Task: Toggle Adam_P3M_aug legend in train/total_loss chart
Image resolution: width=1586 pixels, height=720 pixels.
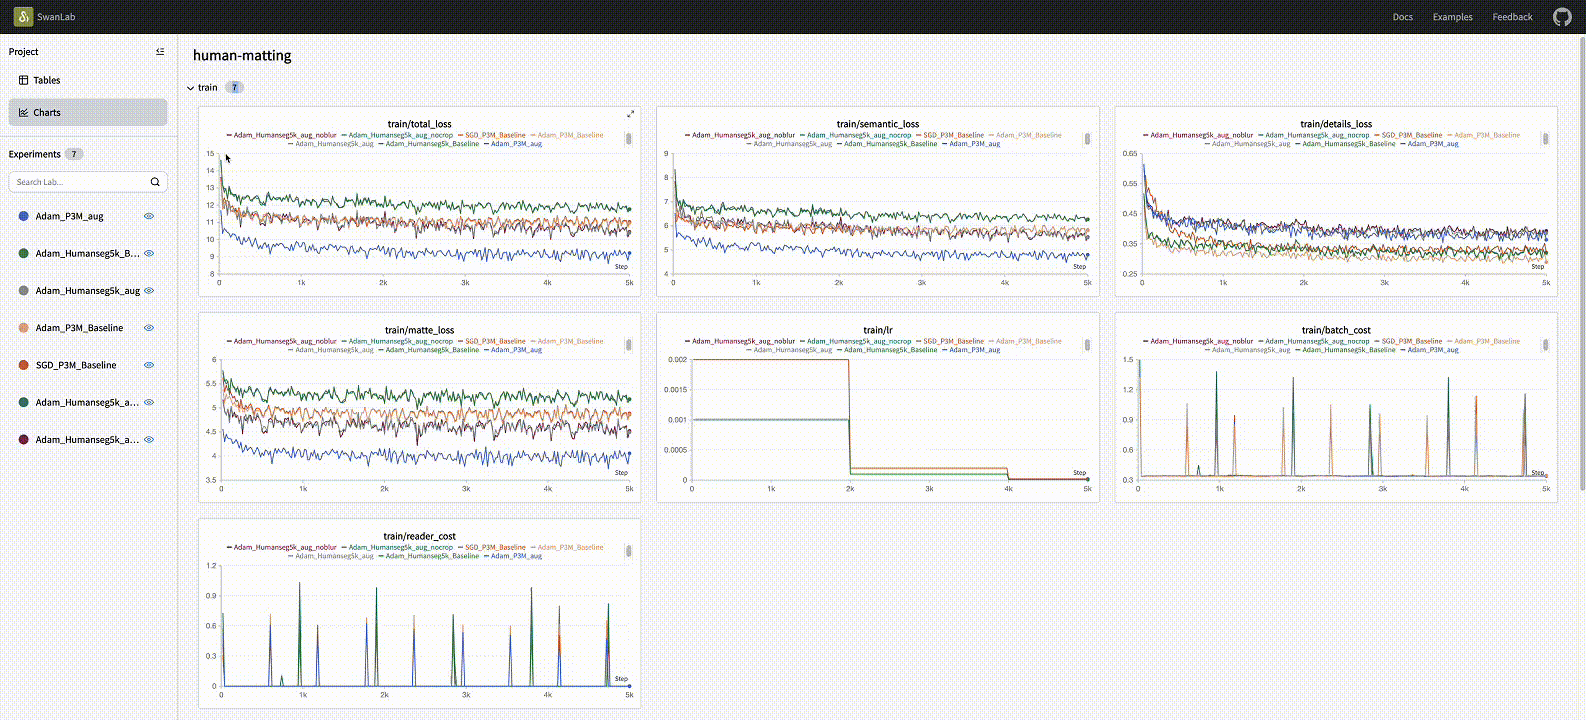Action: (513, 144)
